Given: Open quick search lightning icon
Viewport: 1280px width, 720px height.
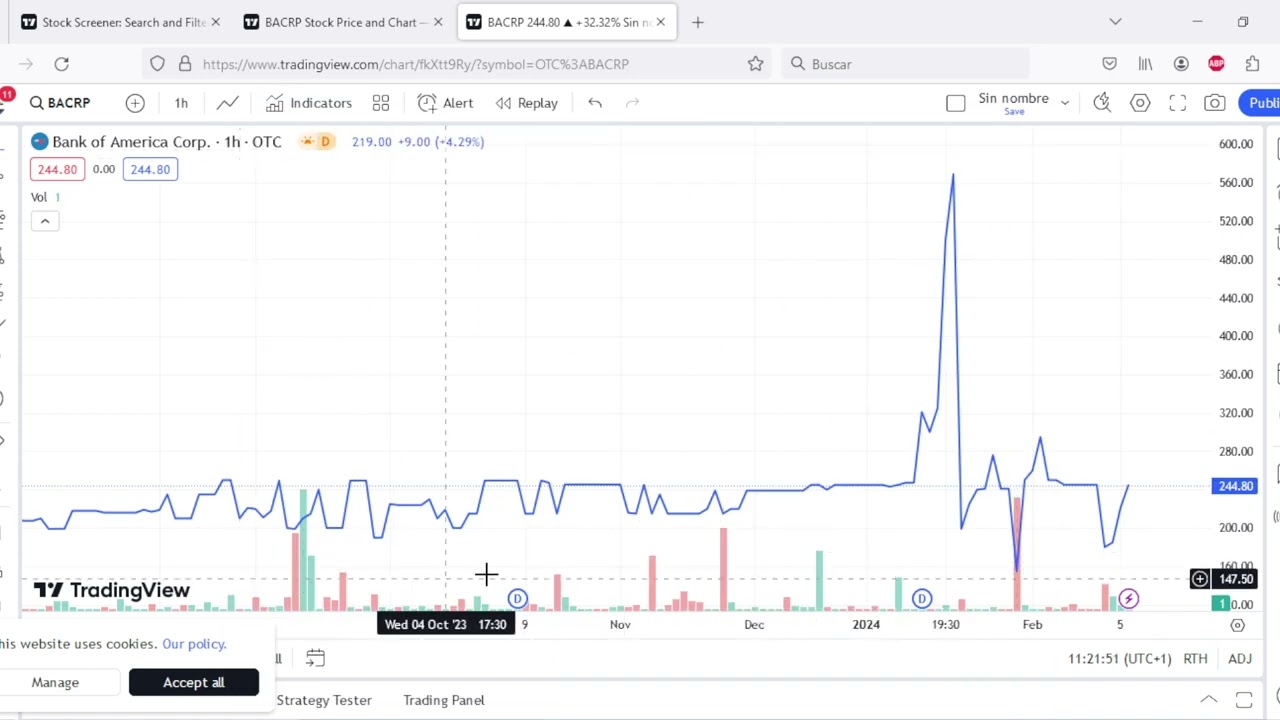Looking at the screenshot, I should point(1102,103).
